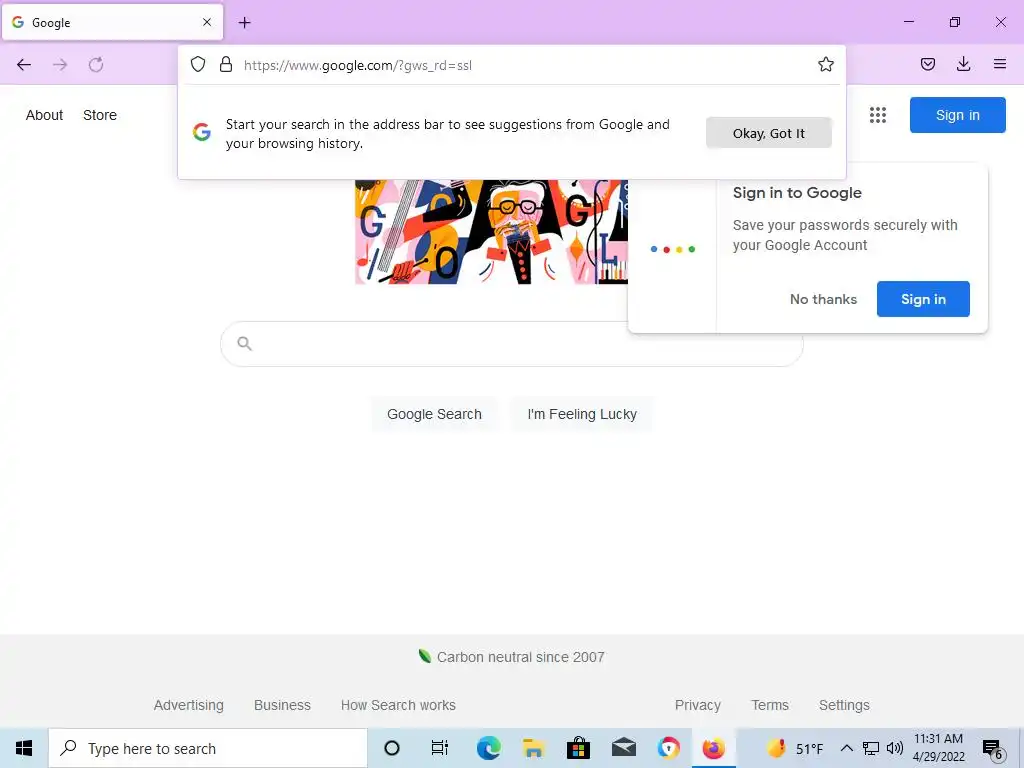This screenshot has width=1024, height=768.
Task: Focus the Google search box
Action: click(511, 344)
